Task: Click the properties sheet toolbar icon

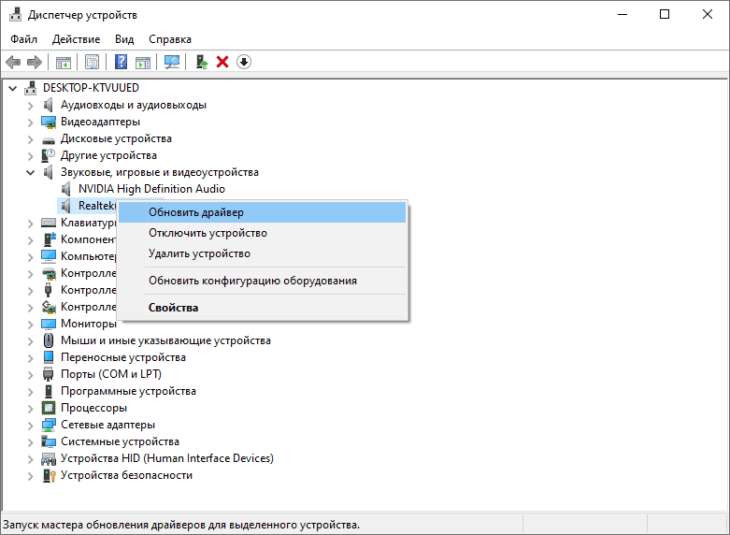Action: click(92, 62)
